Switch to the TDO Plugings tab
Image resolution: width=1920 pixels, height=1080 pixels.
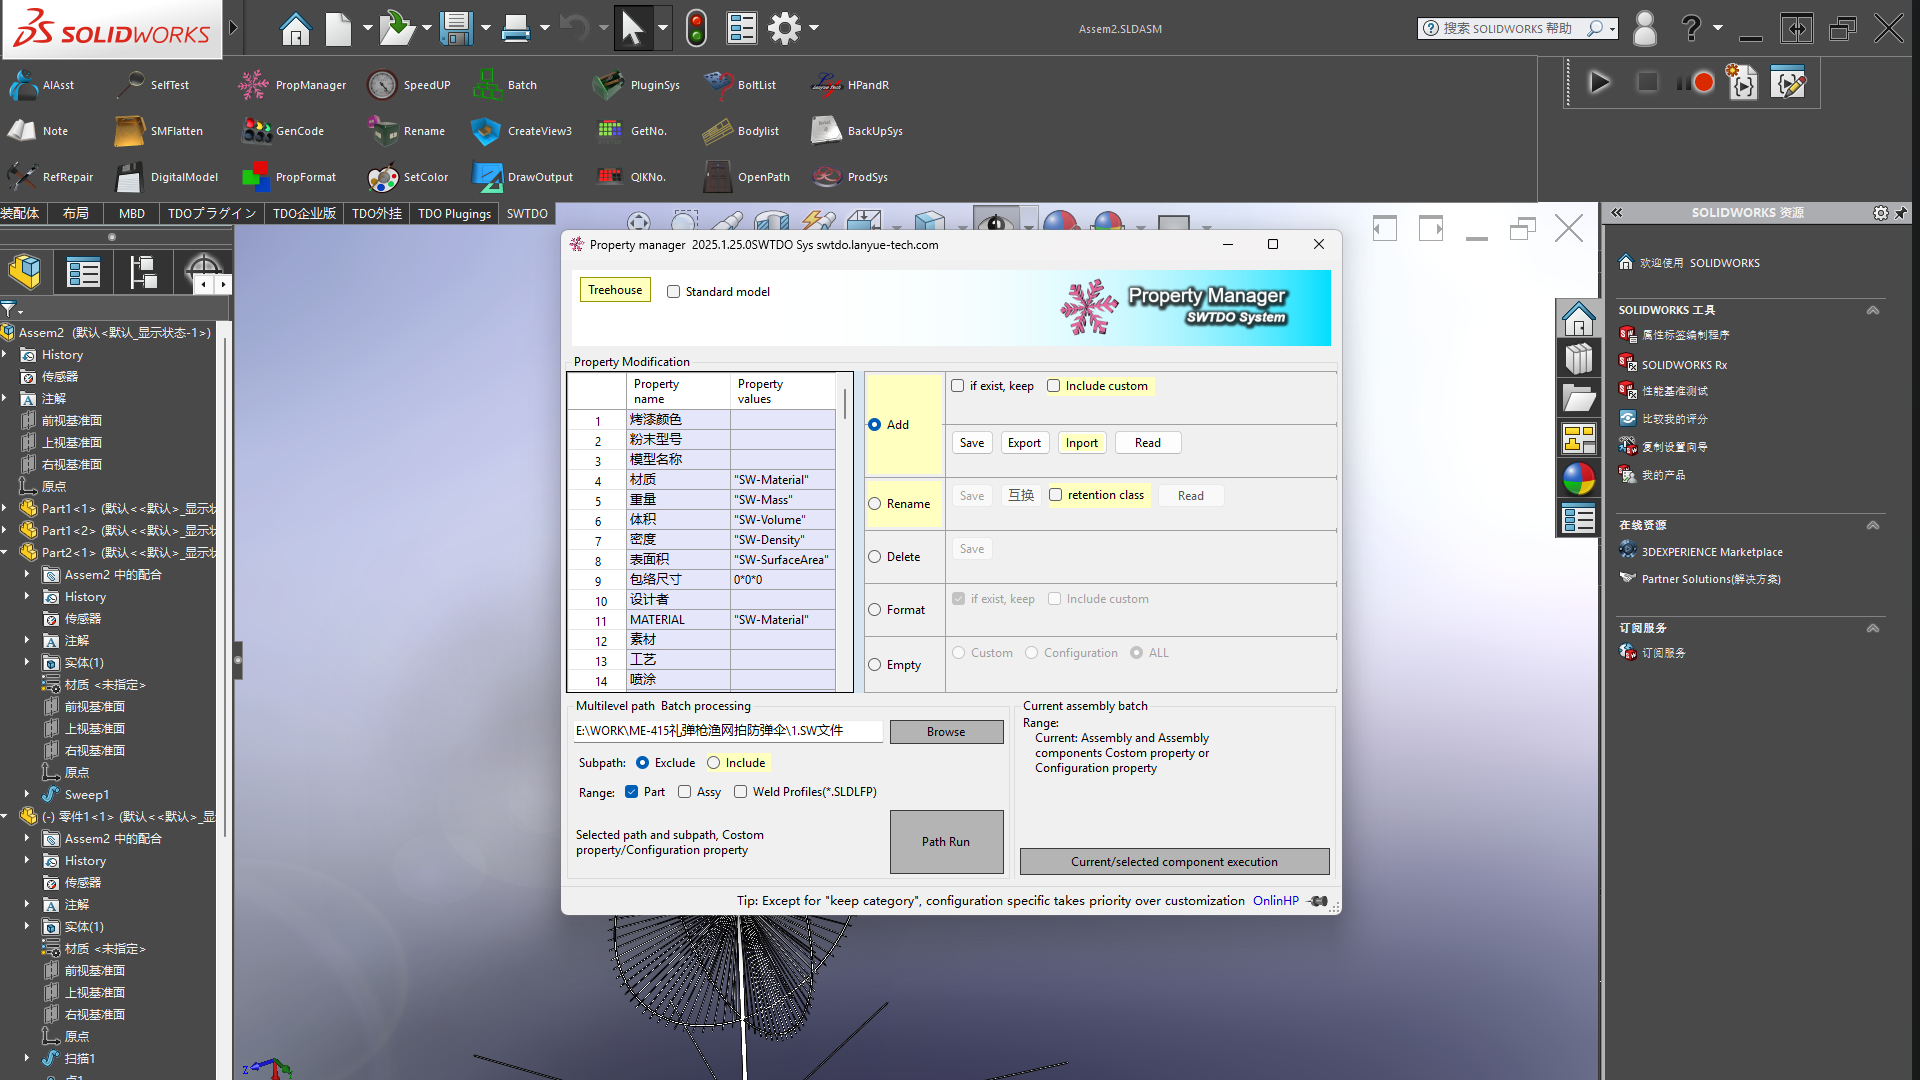tap(454, 214)
